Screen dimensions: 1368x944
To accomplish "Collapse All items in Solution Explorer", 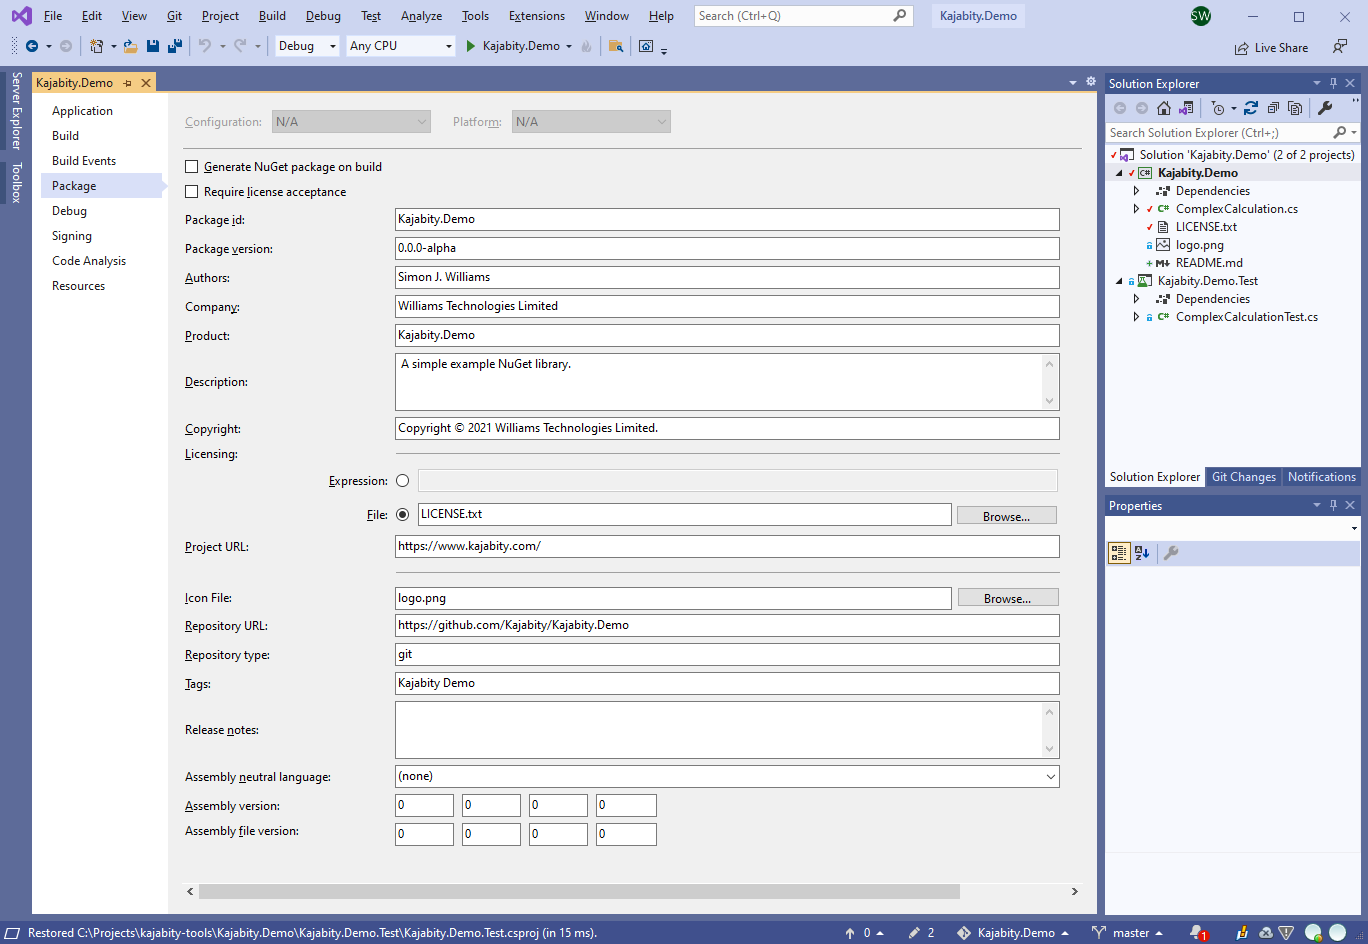I will (1272, 108).
